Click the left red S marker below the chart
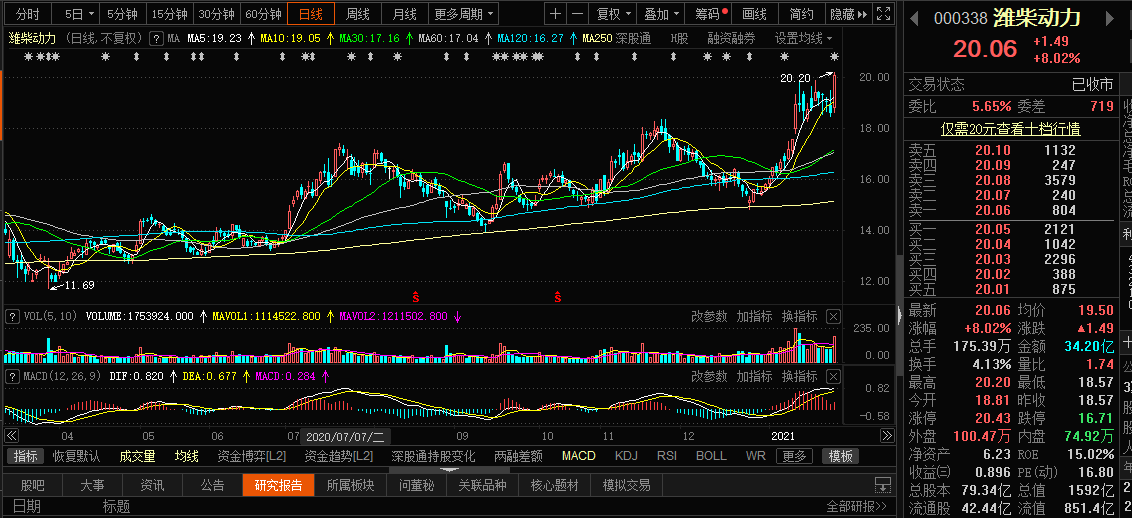The image size is (1132, 518). click(x=416, y=296)
